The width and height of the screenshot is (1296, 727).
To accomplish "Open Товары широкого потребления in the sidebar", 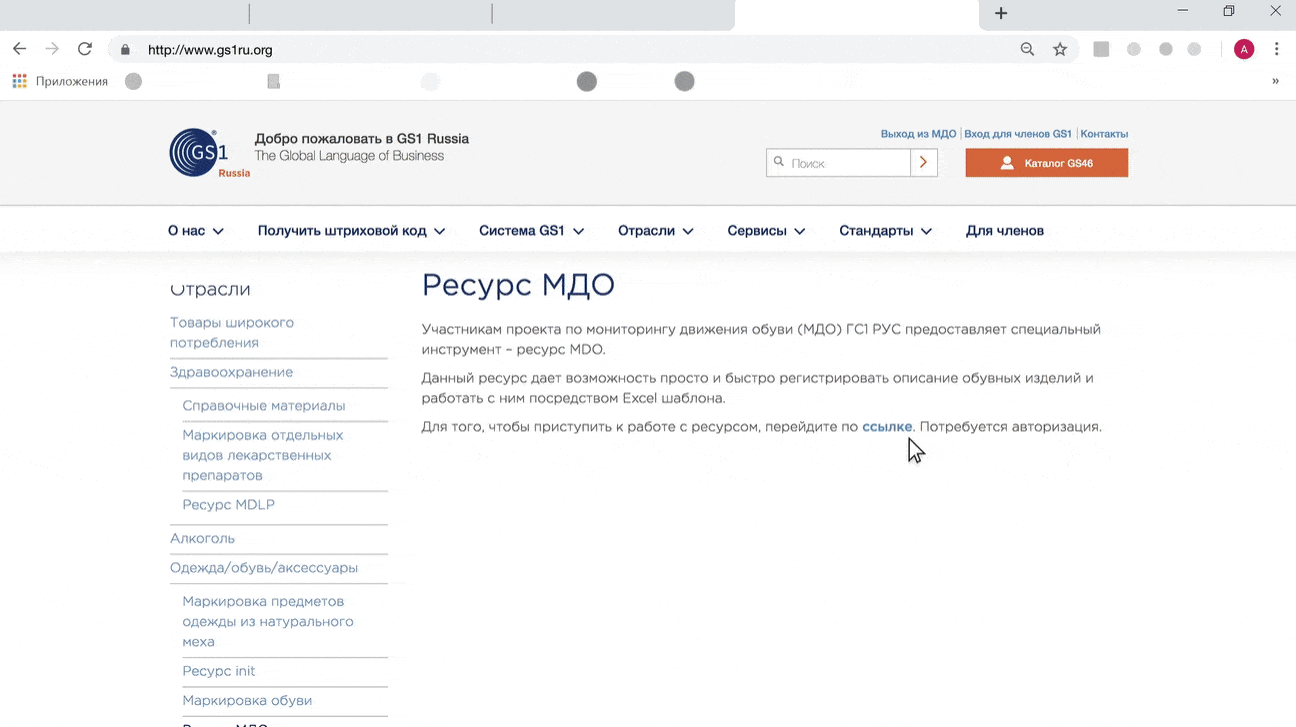I will coord(232,333).
